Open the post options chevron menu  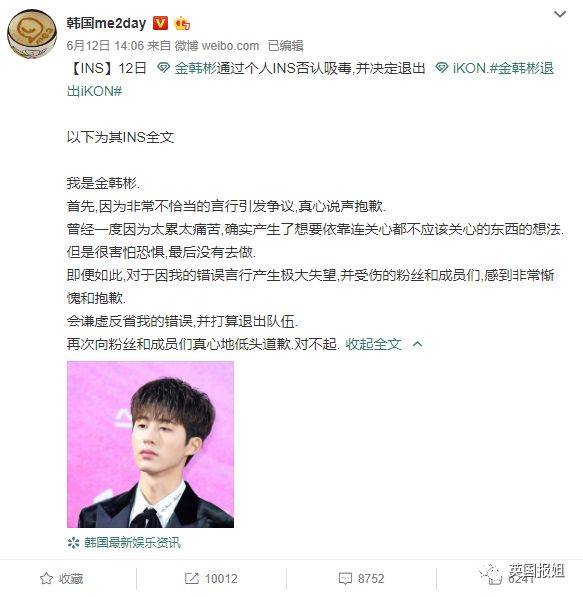pos(559,14)
